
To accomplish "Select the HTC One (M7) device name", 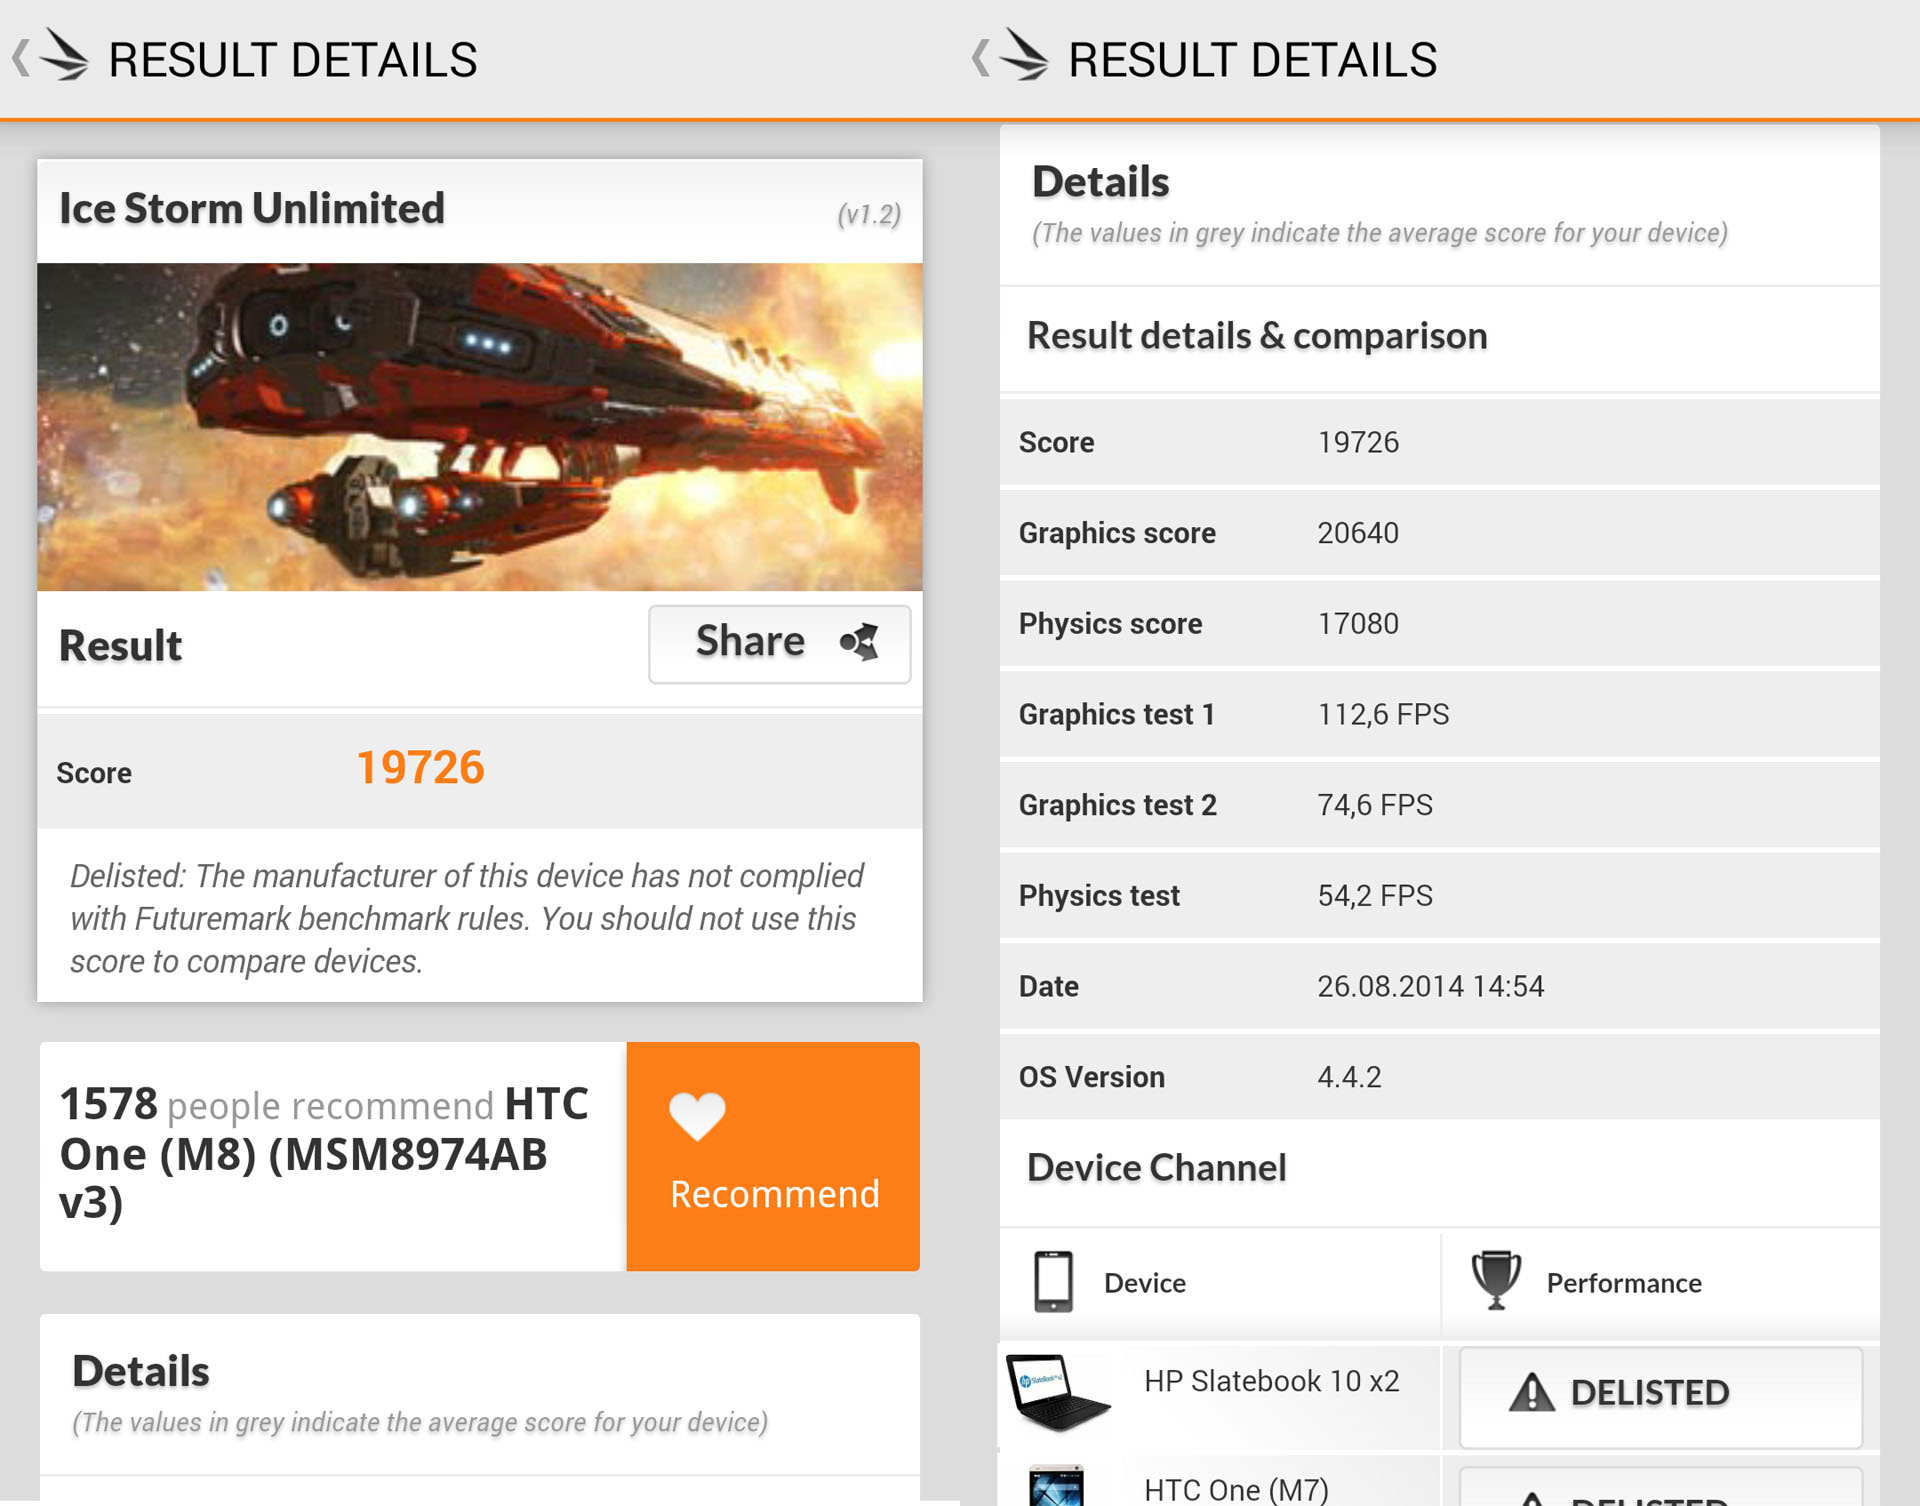I will [1236, 1490].
